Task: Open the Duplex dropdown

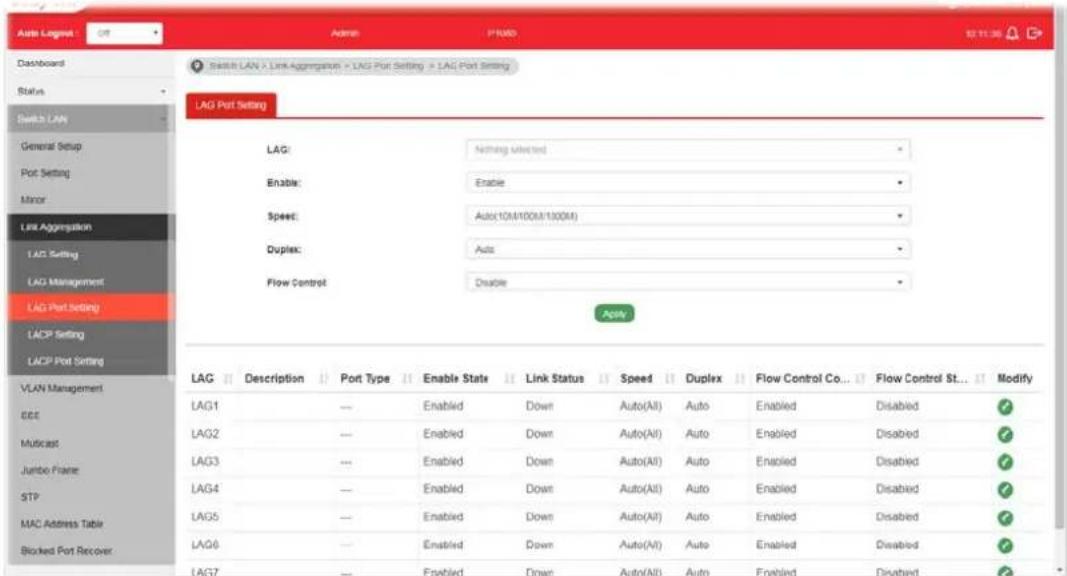Action: 688,249
